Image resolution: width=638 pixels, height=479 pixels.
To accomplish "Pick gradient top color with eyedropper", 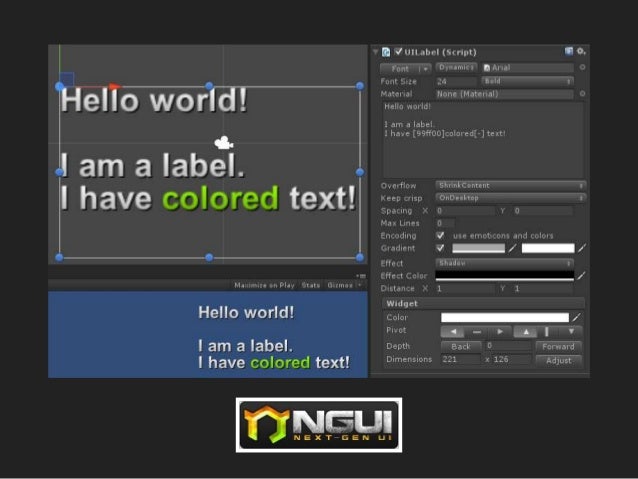I will pyautogui.click(x=513, y=248).
